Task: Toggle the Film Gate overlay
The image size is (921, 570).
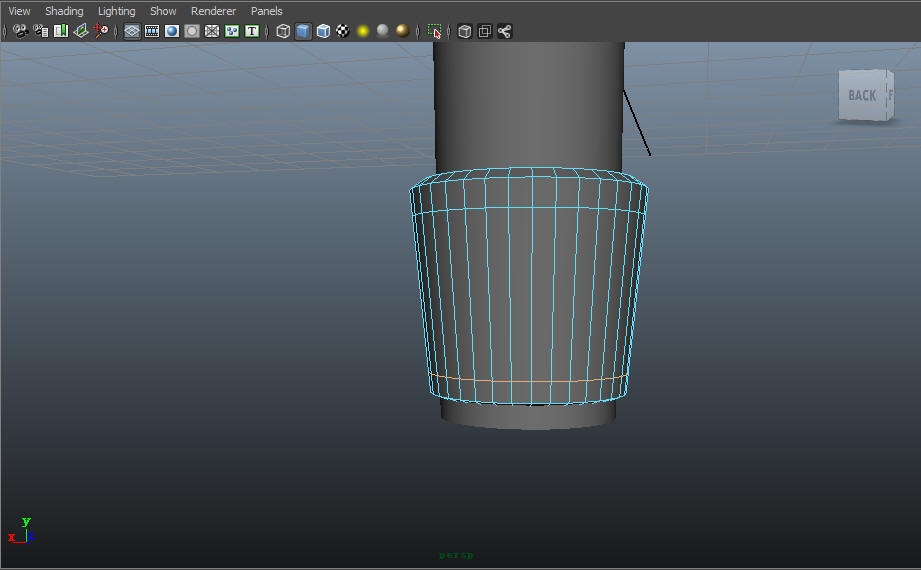Action: click(152, 31)
